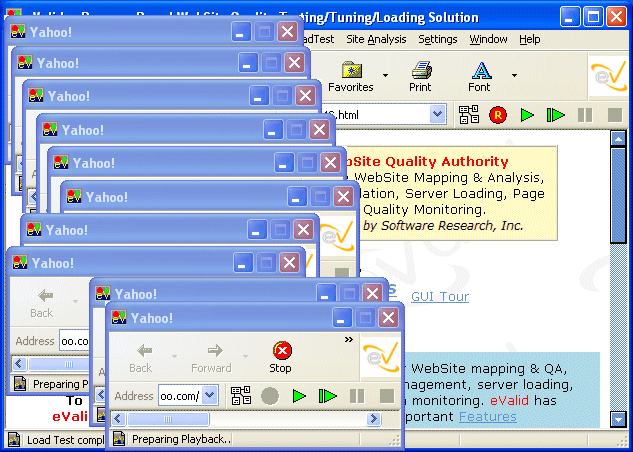
Task: Click right scroll arrow in frontmost Yahoo! window
Action: pyautogui.click(x=374, y=419)
